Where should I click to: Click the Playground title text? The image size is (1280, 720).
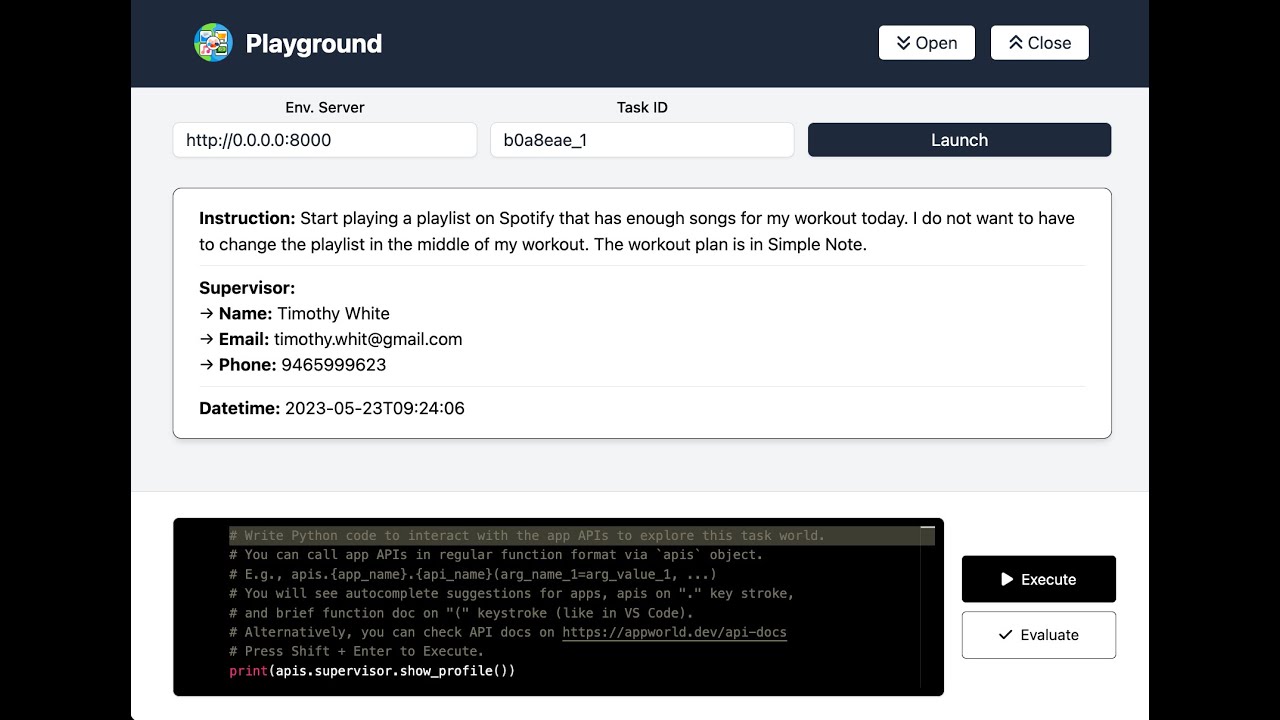click(313, 44)
